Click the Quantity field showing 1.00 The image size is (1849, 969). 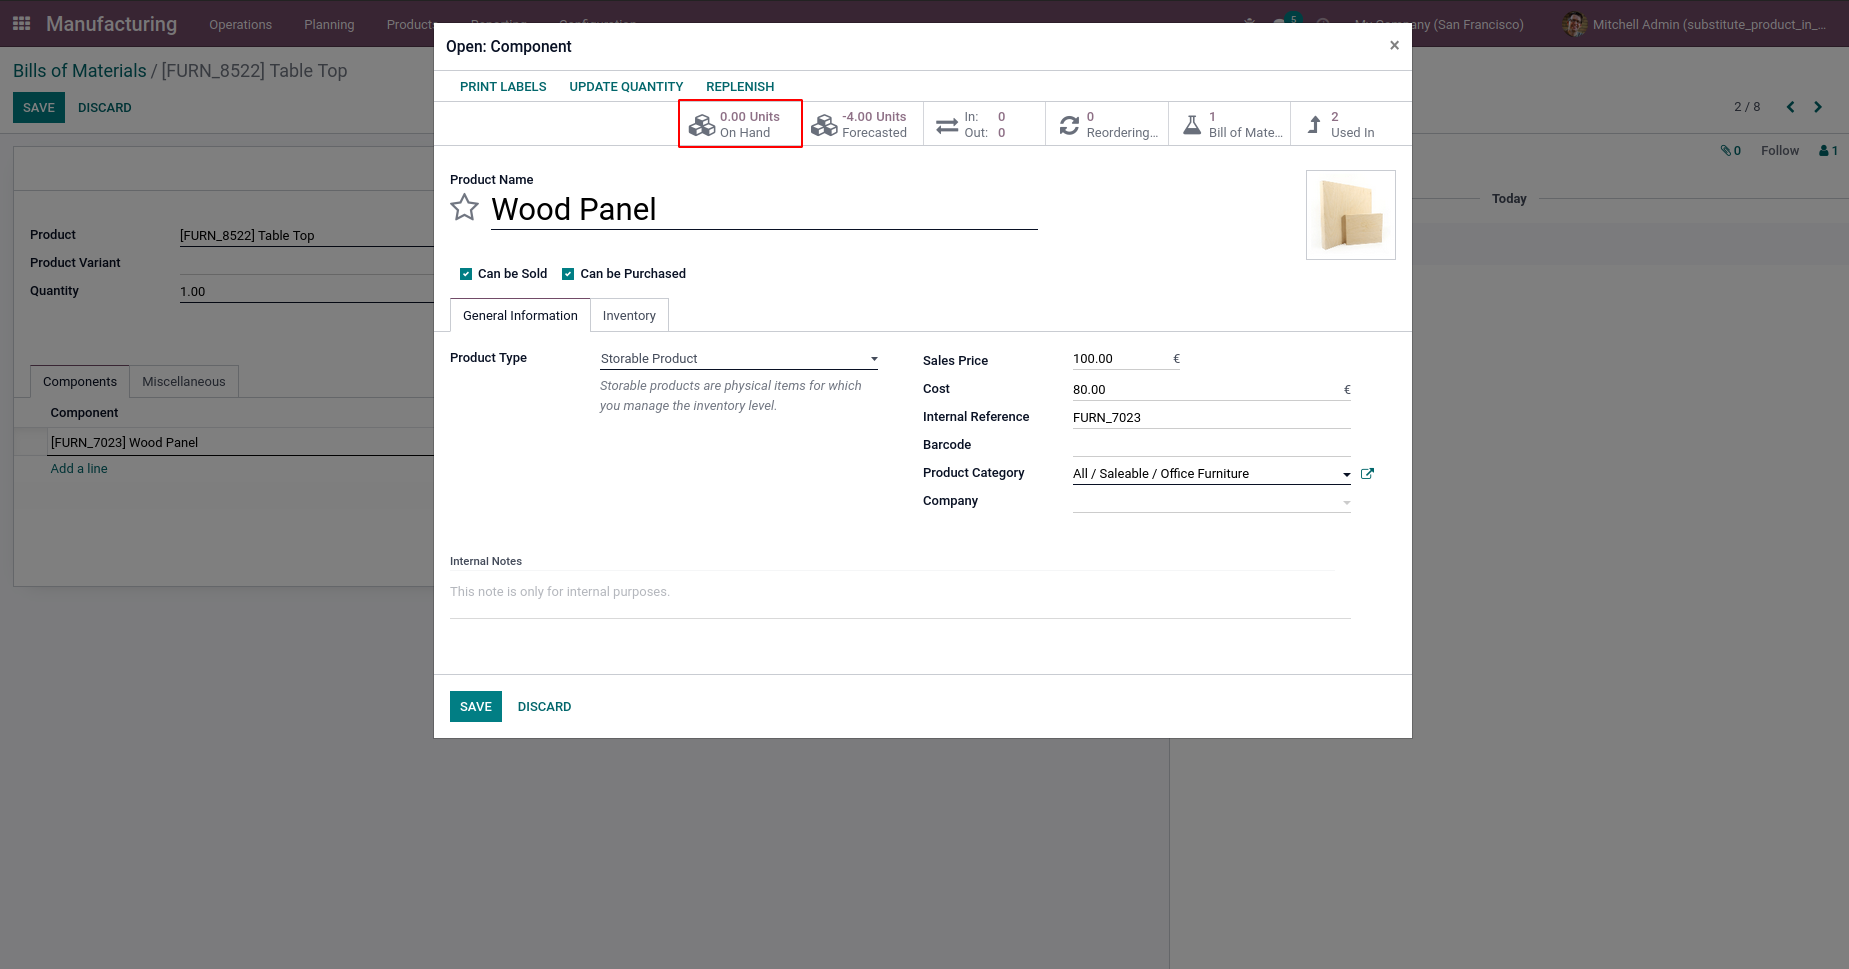tap(306, 292)
